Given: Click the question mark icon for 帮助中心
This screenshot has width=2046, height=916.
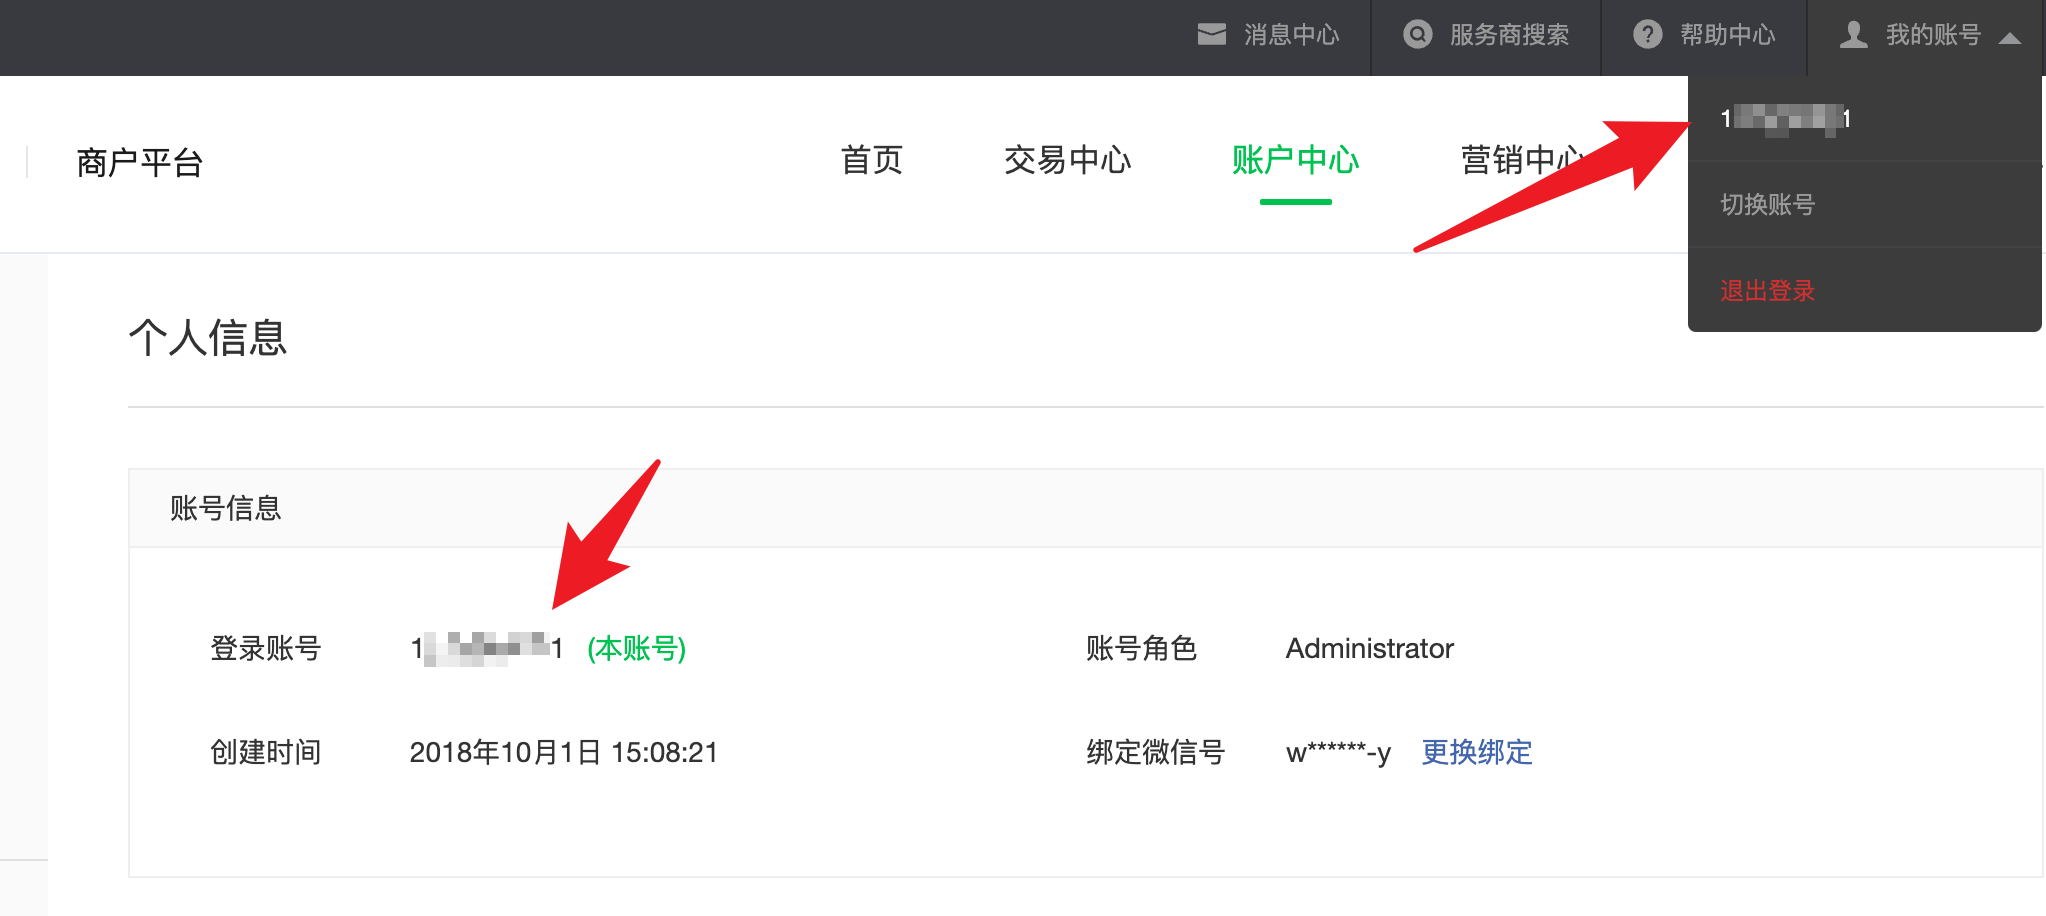Looking at the screenshot, I should coord(1647,35).
